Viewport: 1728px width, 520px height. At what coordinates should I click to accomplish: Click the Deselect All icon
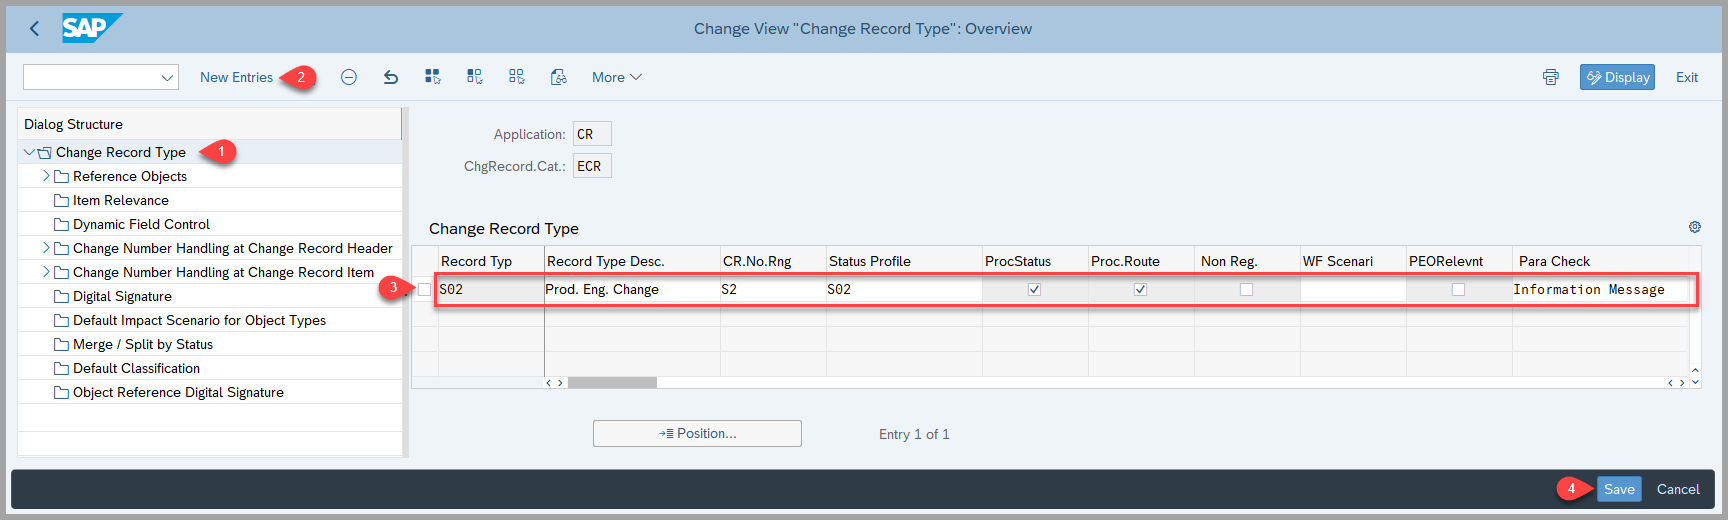[517, 77]
